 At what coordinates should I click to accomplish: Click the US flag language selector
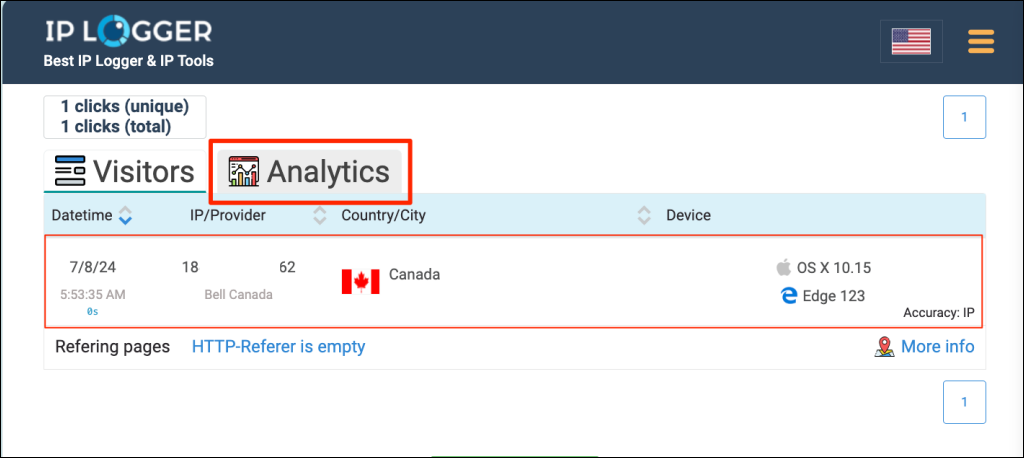click(x=911, y=41)
